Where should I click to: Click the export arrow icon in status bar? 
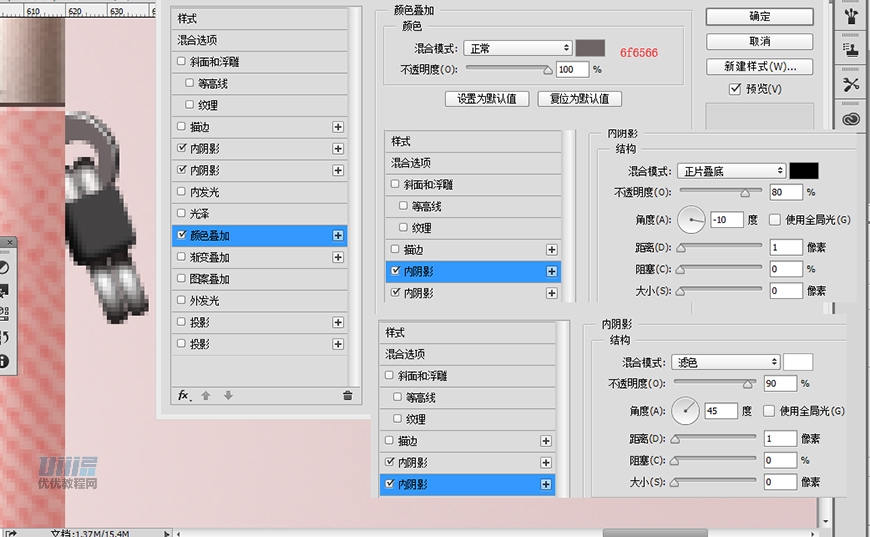click(x=11, y=533)
